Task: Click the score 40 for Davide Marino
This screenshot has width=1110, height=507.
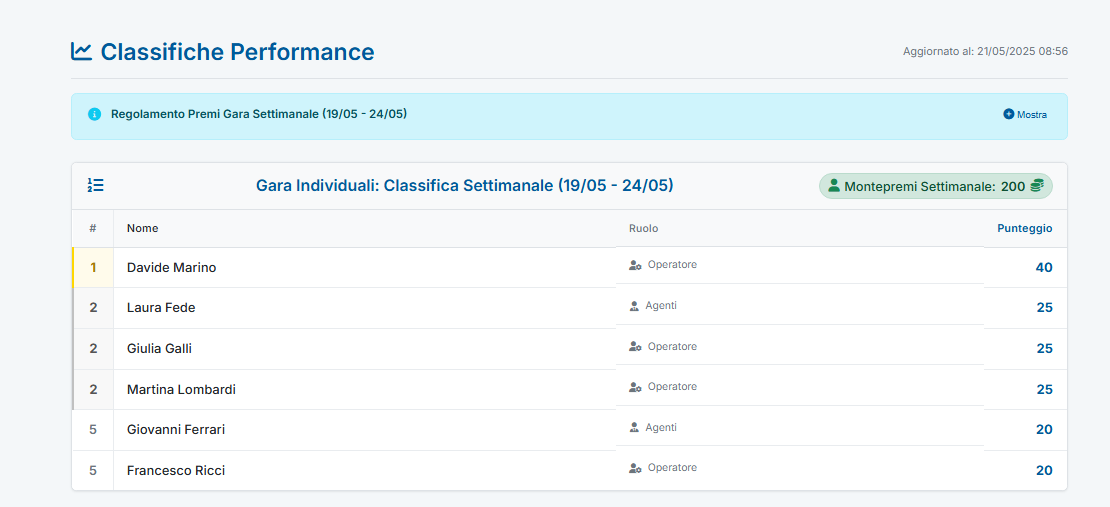Action: 1043,268
